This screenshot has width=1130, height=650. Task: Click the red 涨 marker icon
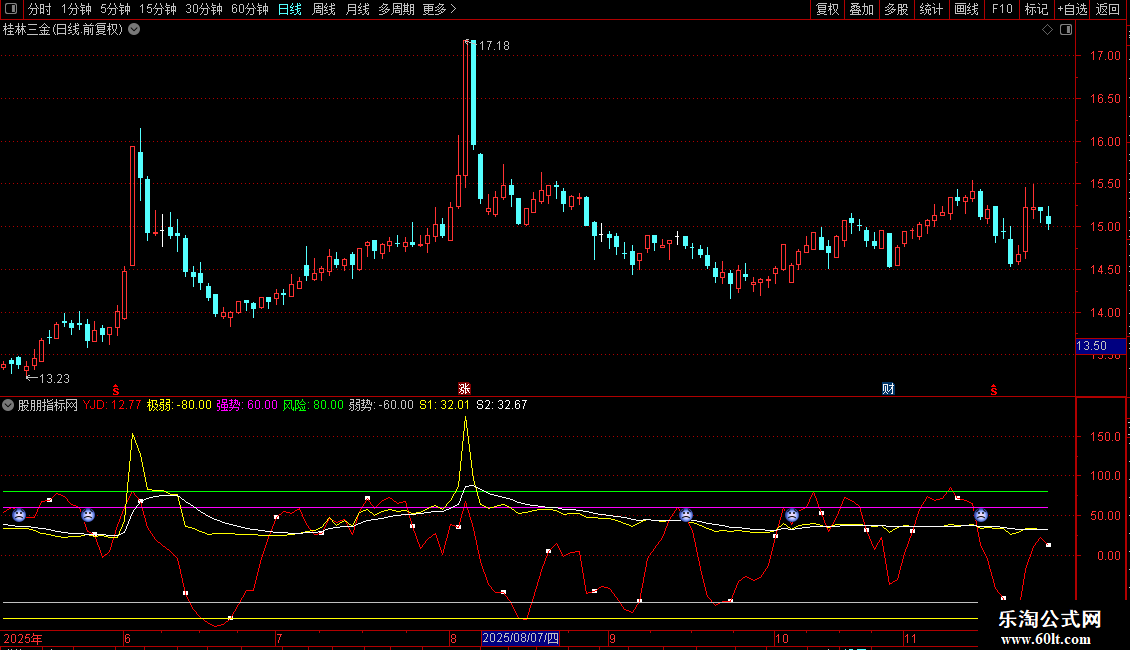click(x=464, y=388)
